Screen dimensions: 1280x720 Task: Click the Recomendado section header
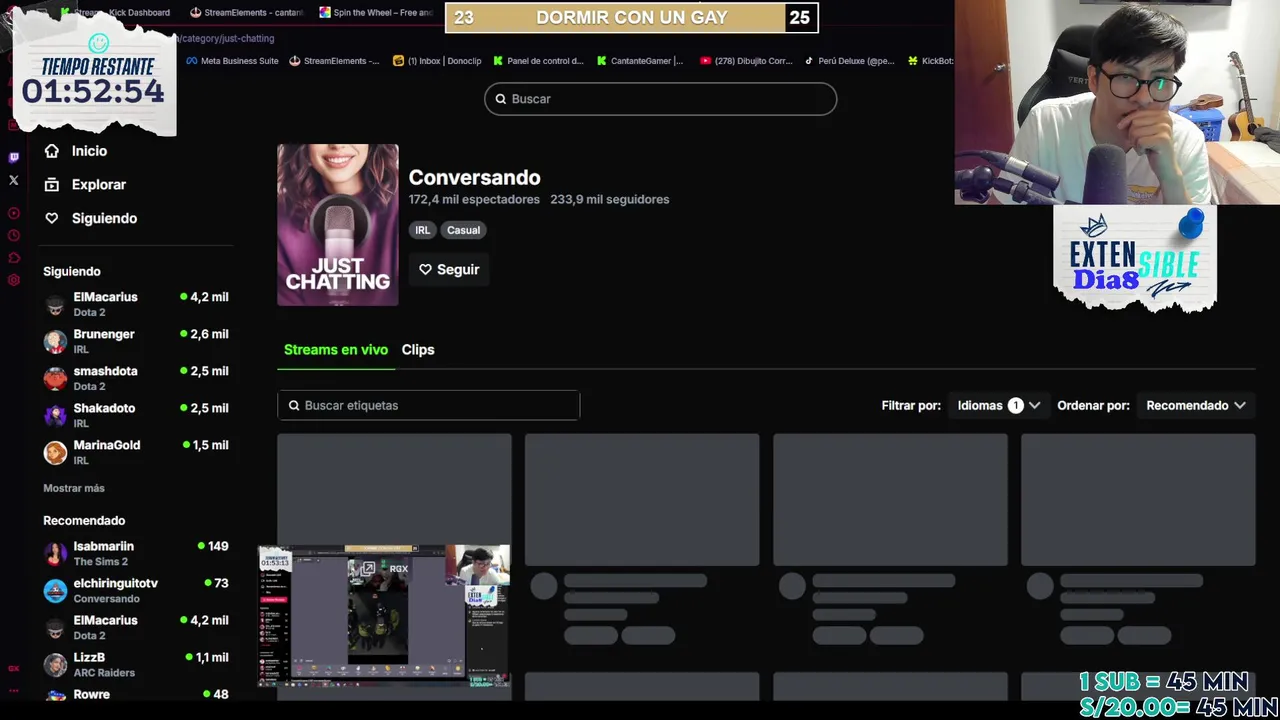84,520
